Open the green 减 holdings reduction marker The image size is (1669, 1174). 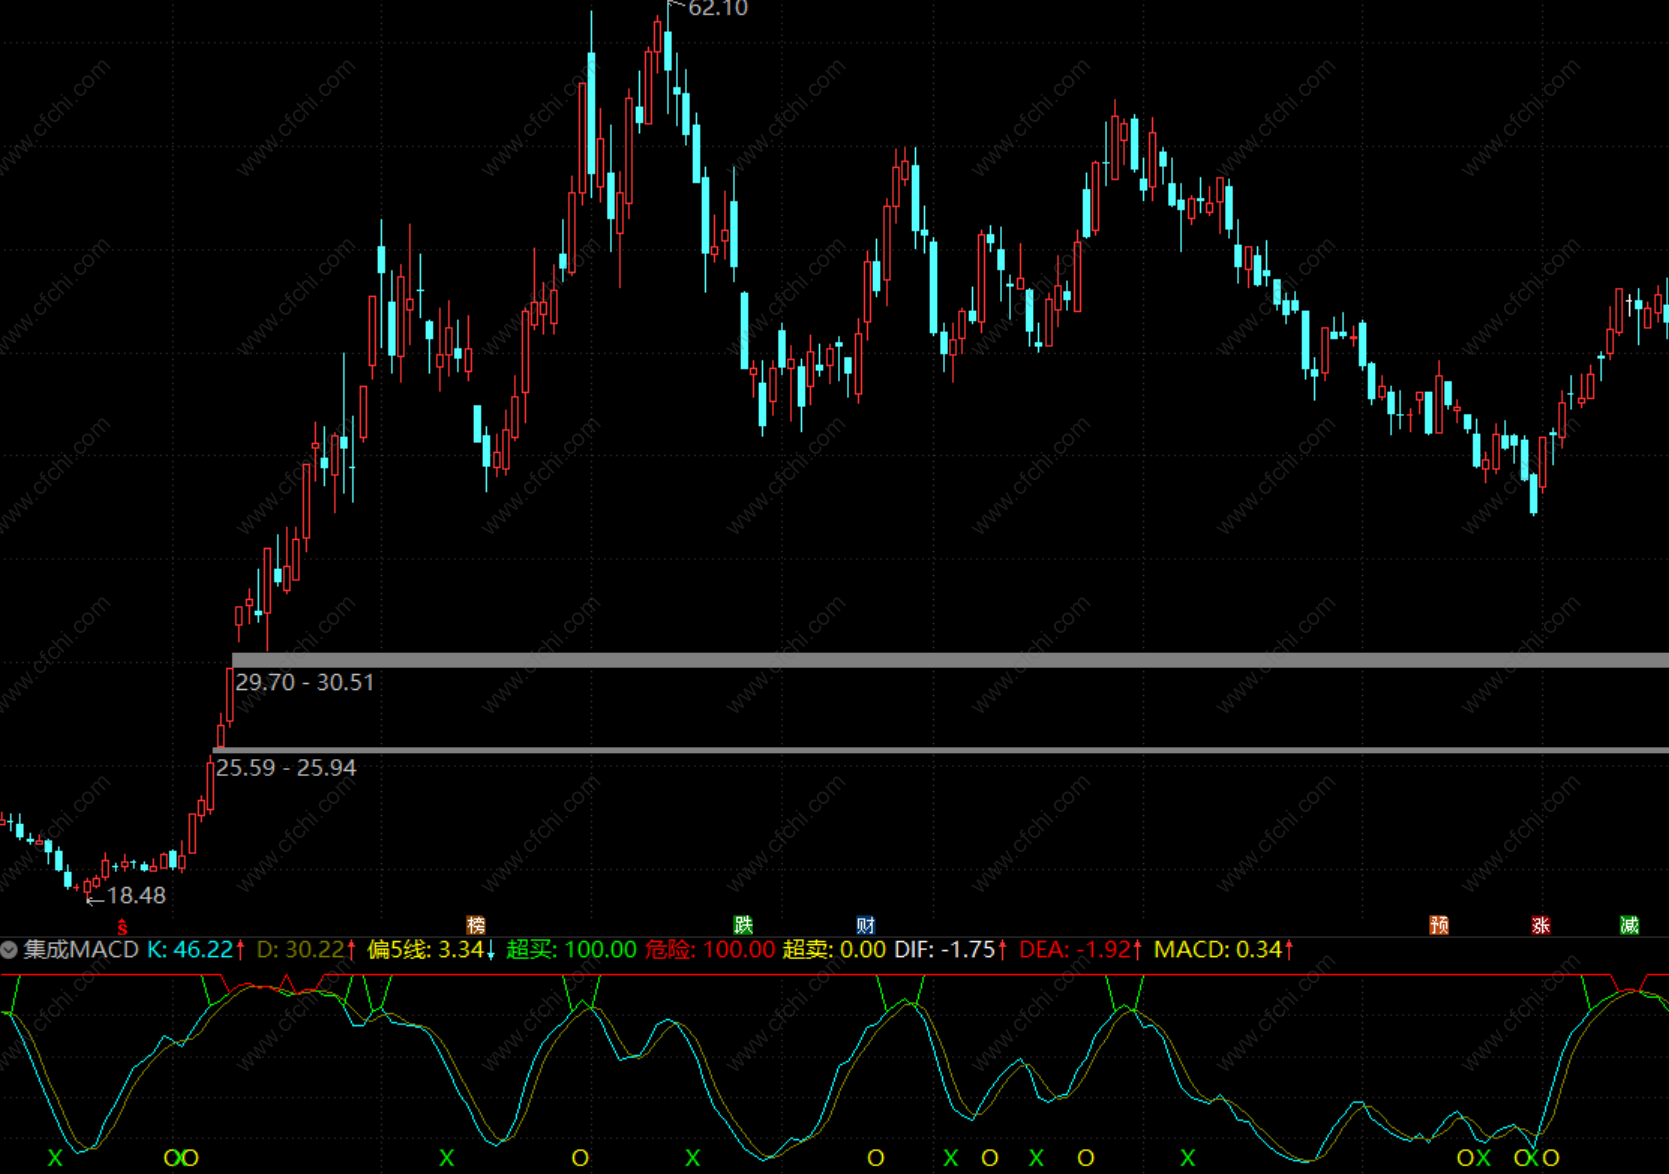click(1629, 925)
